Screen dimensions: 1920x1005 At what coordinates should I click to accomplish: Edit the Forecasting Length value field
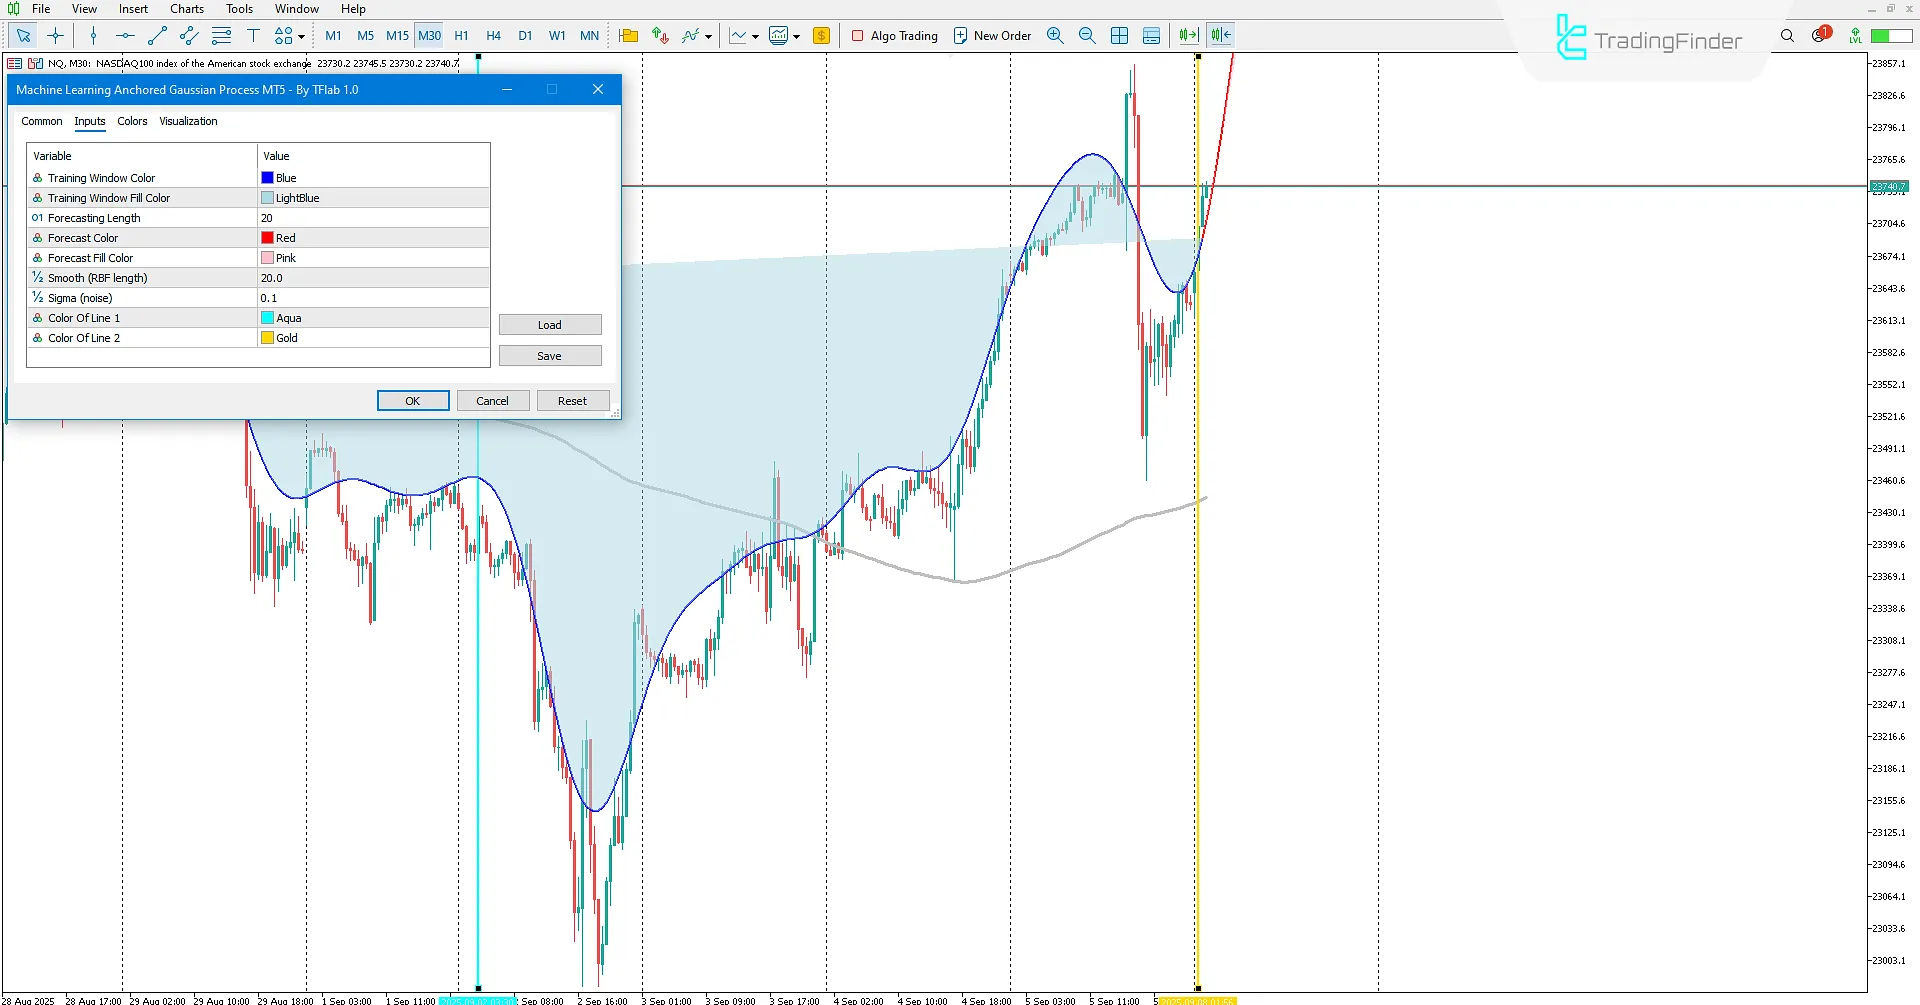pyautogui.click(x=372, y=218)
